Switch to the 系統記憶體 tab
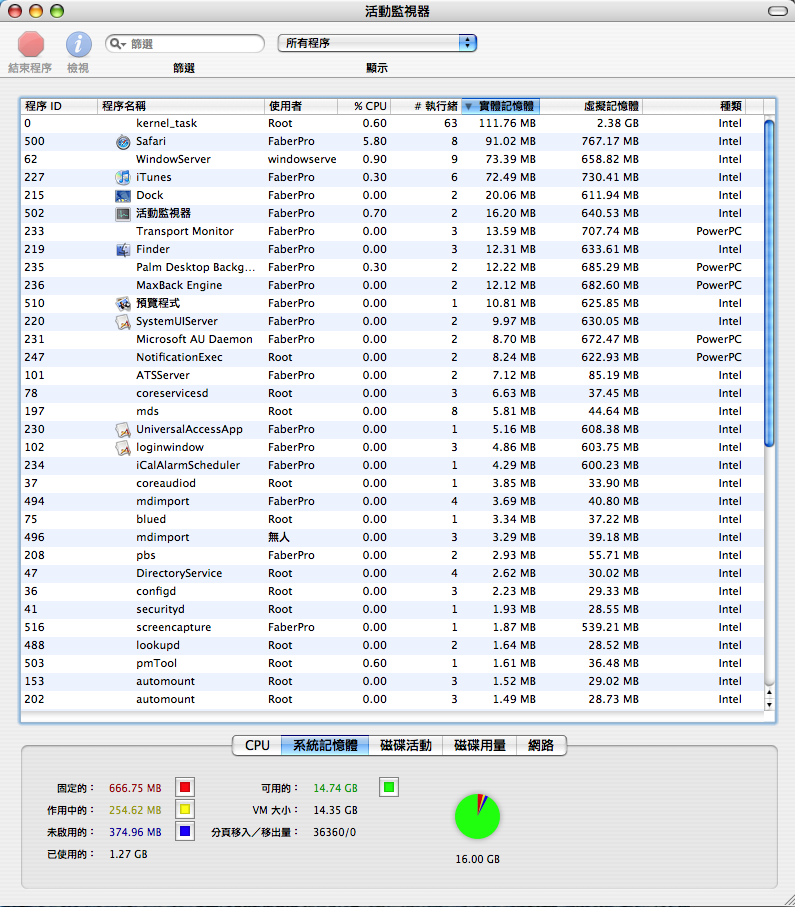 [325, 745]
